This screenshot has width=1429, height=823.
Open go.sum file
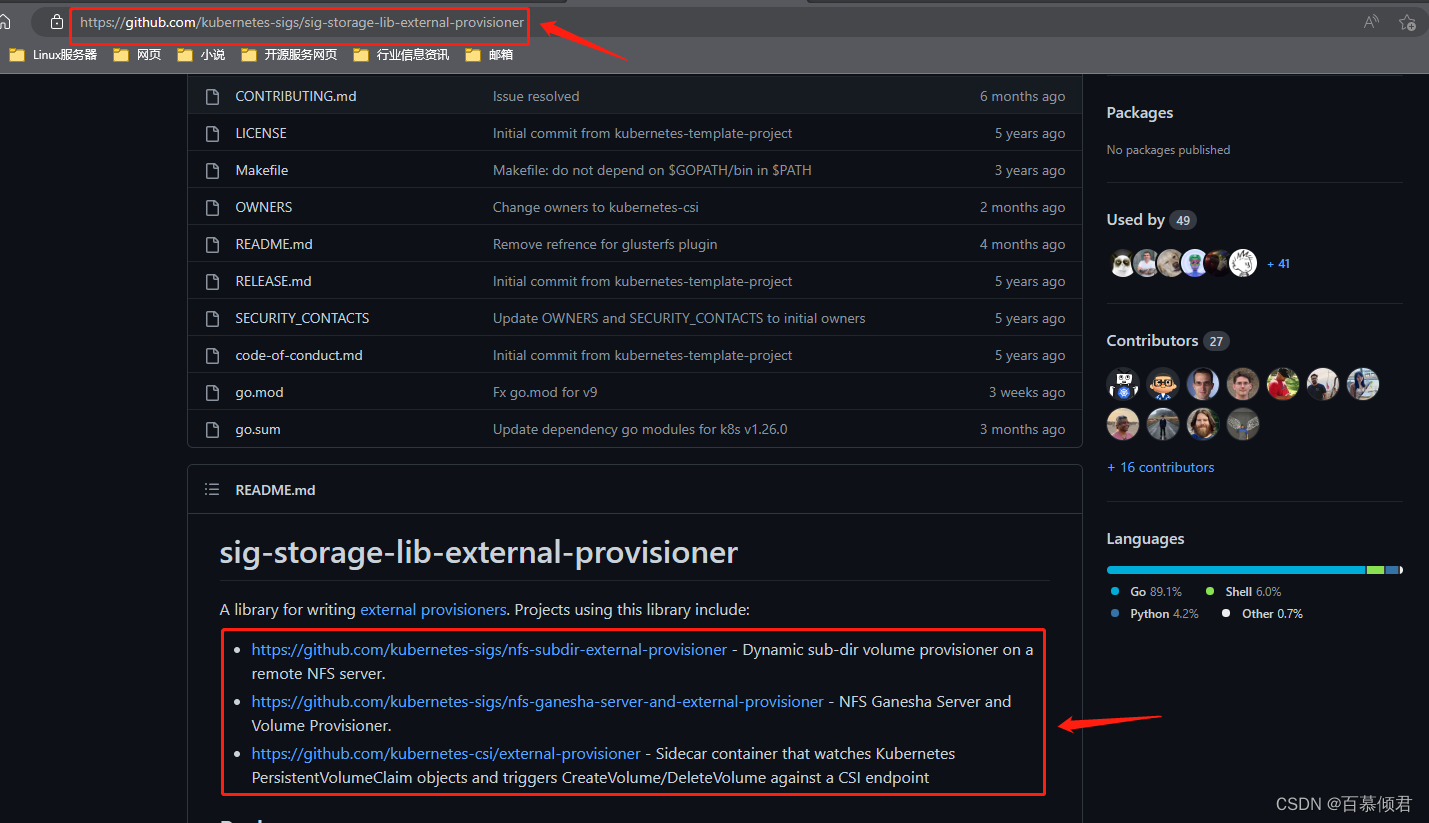[x=258, y=429]
